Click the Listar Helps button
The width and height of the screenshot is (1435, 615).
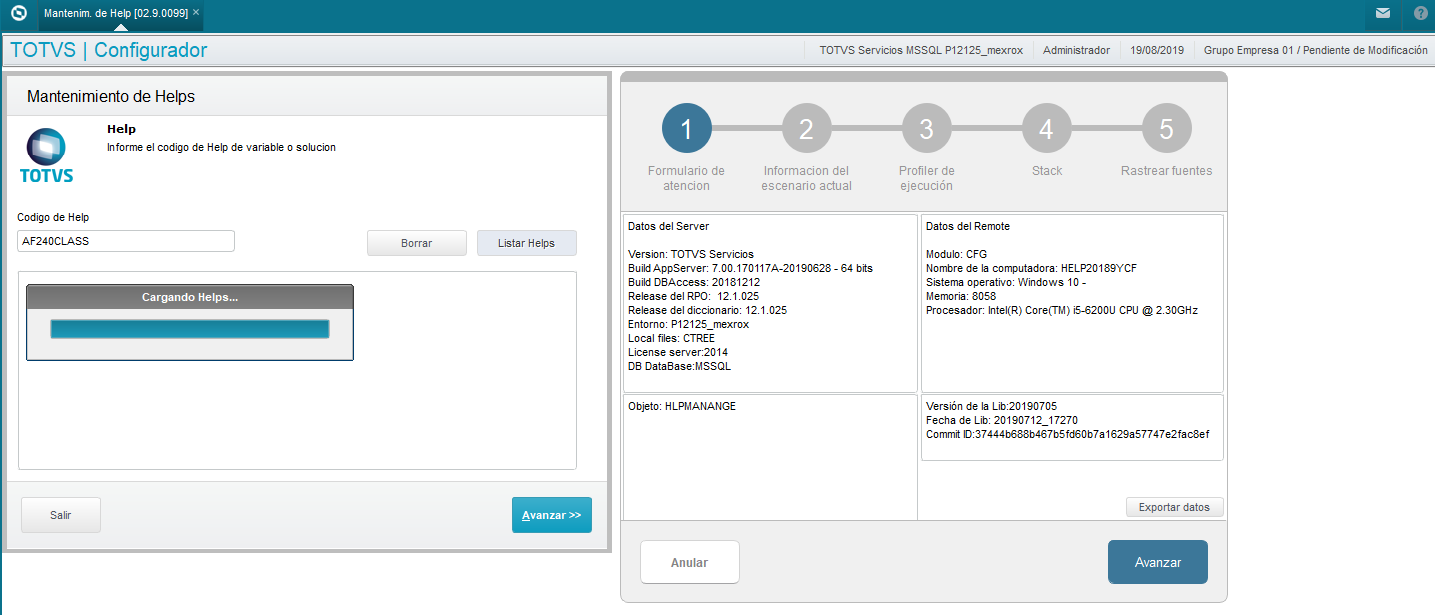[527, 243]
